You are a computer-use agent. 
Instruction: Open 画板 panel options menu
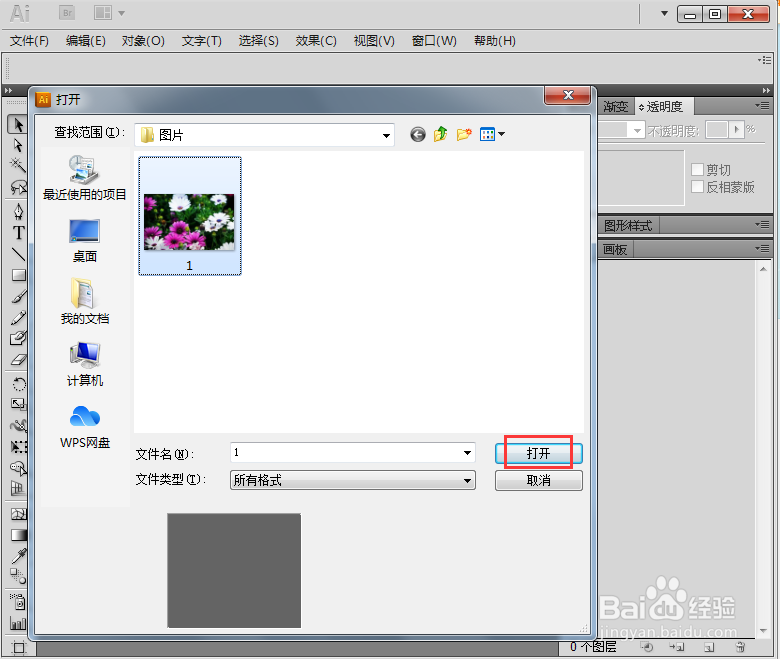coord(762,248)
